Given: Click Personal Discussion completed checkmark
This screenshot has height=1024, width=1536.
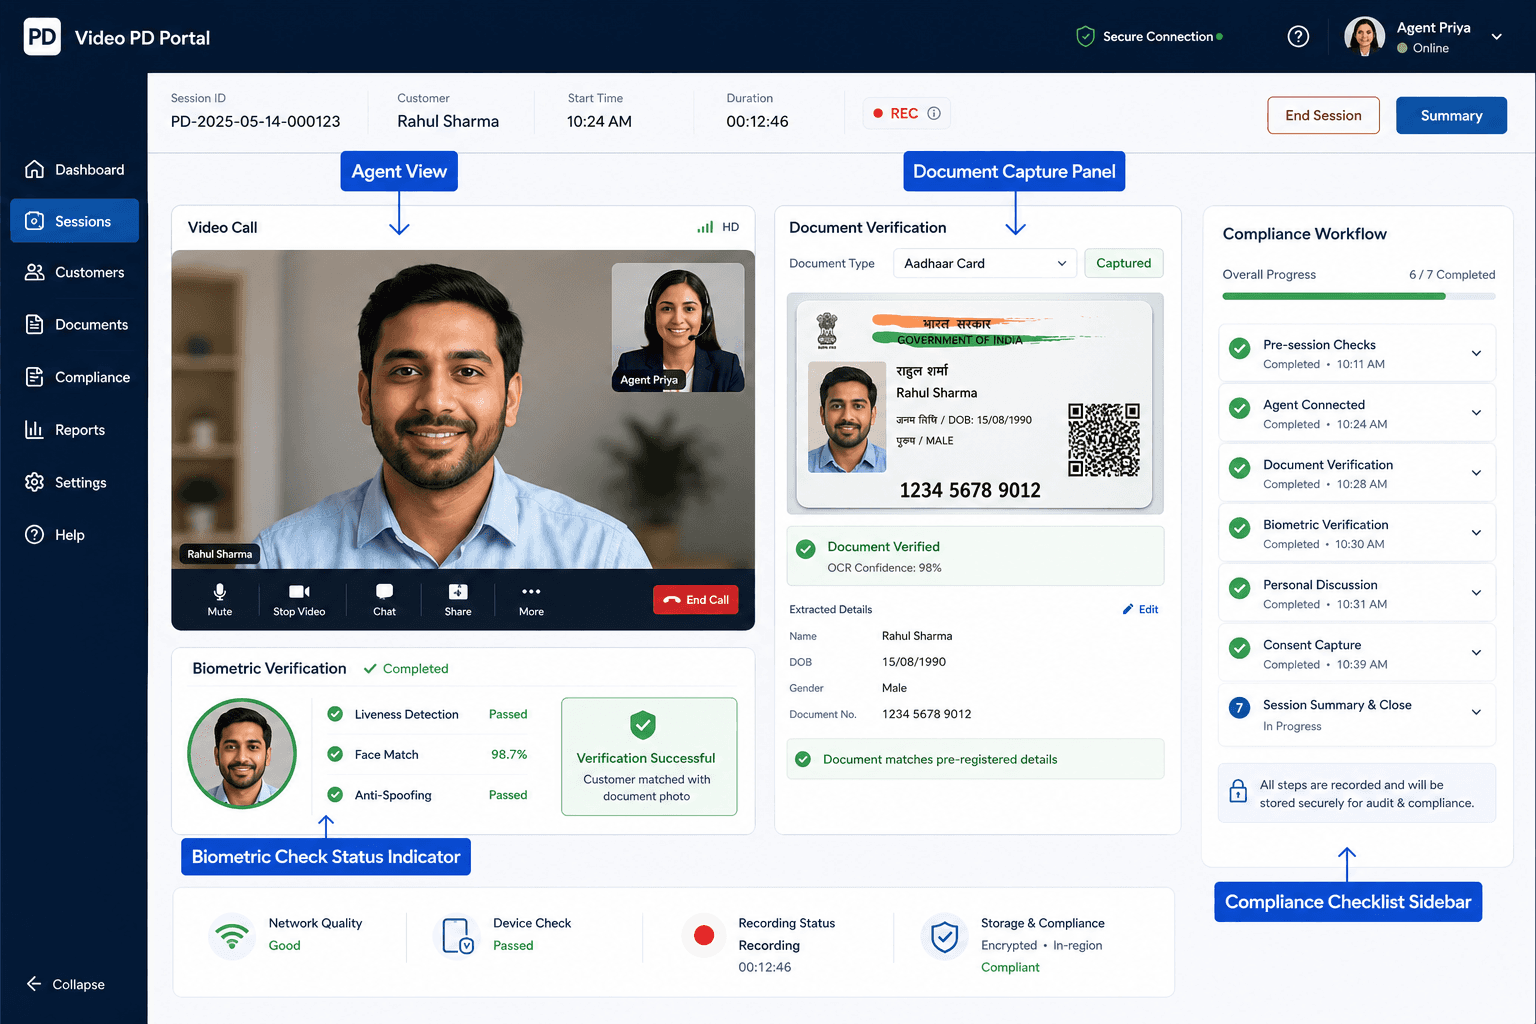Looking at the screenshot, I should (x=1239, y=588).
